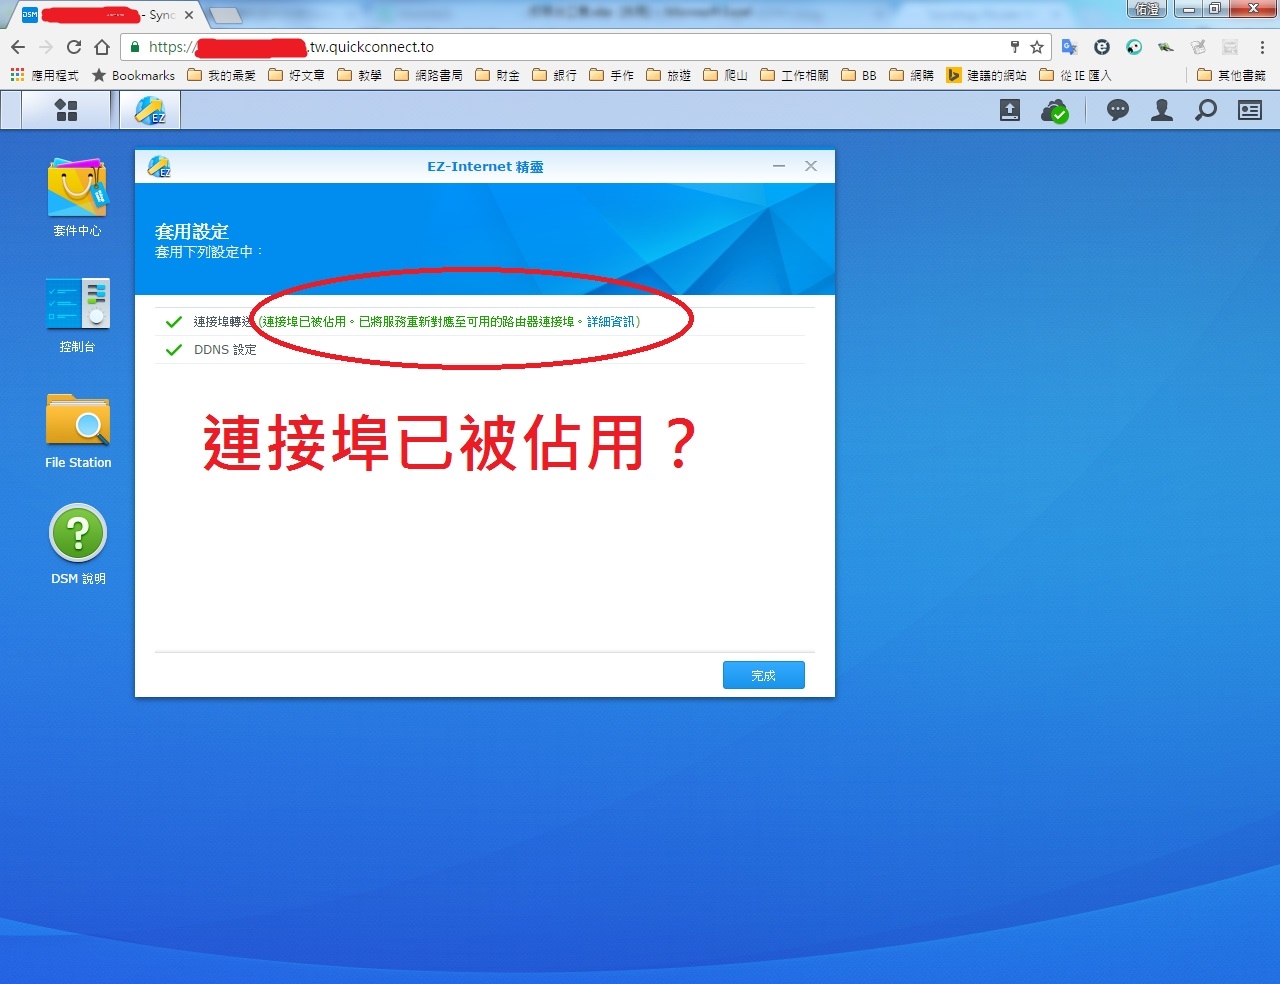Close the Synology browser tab

(x=188, y=15)
